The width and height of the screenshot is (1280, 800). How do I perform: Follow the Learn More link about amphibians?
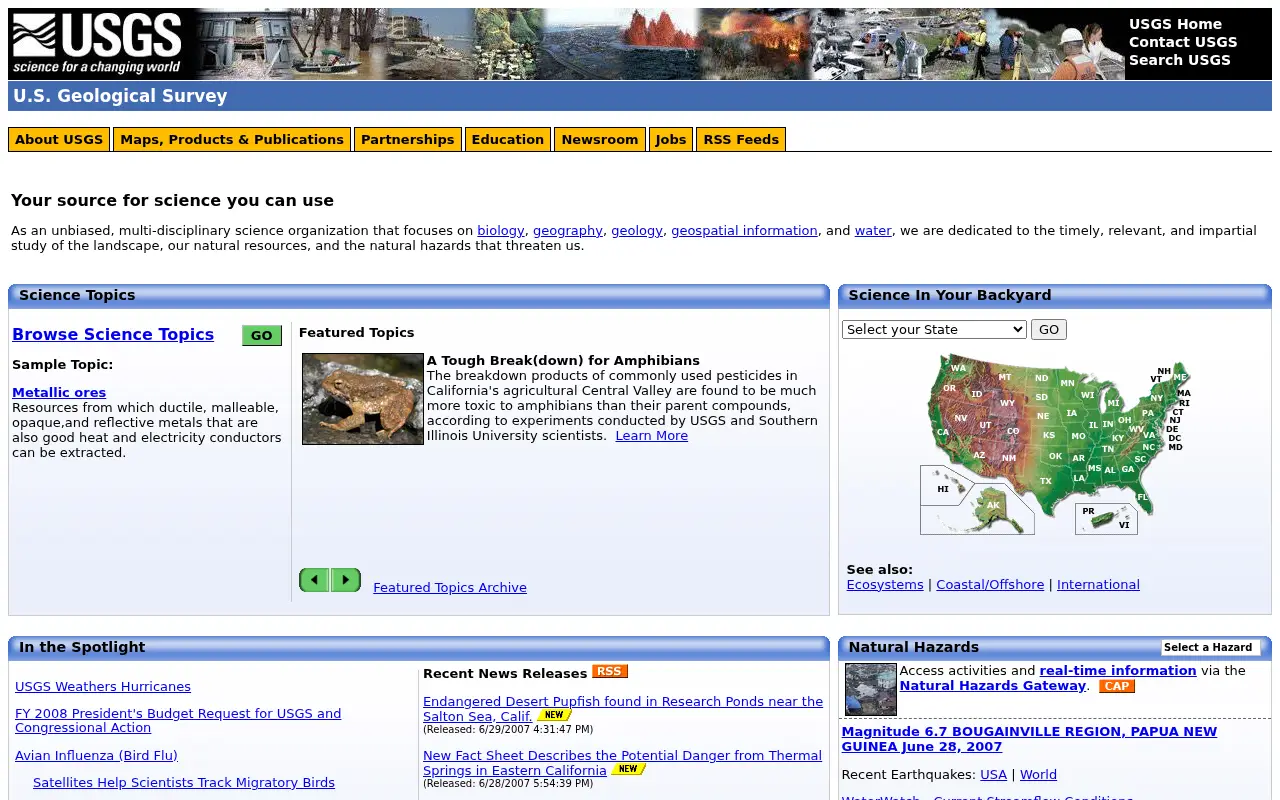tap(652, 435)
